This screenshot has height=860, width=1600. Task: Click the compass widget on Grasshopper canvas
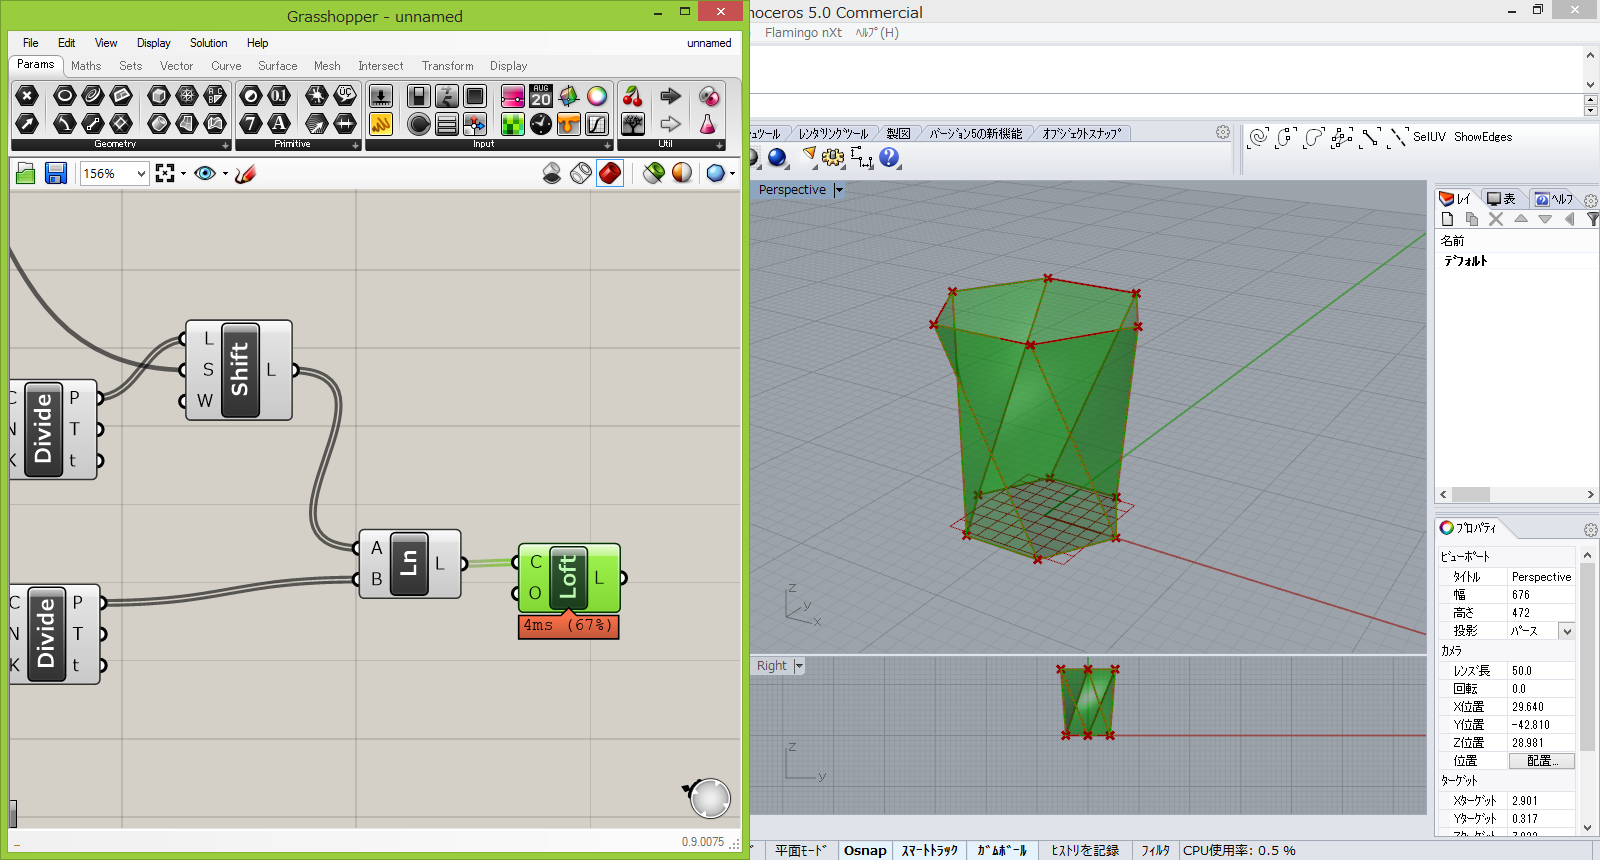[709, 798]
